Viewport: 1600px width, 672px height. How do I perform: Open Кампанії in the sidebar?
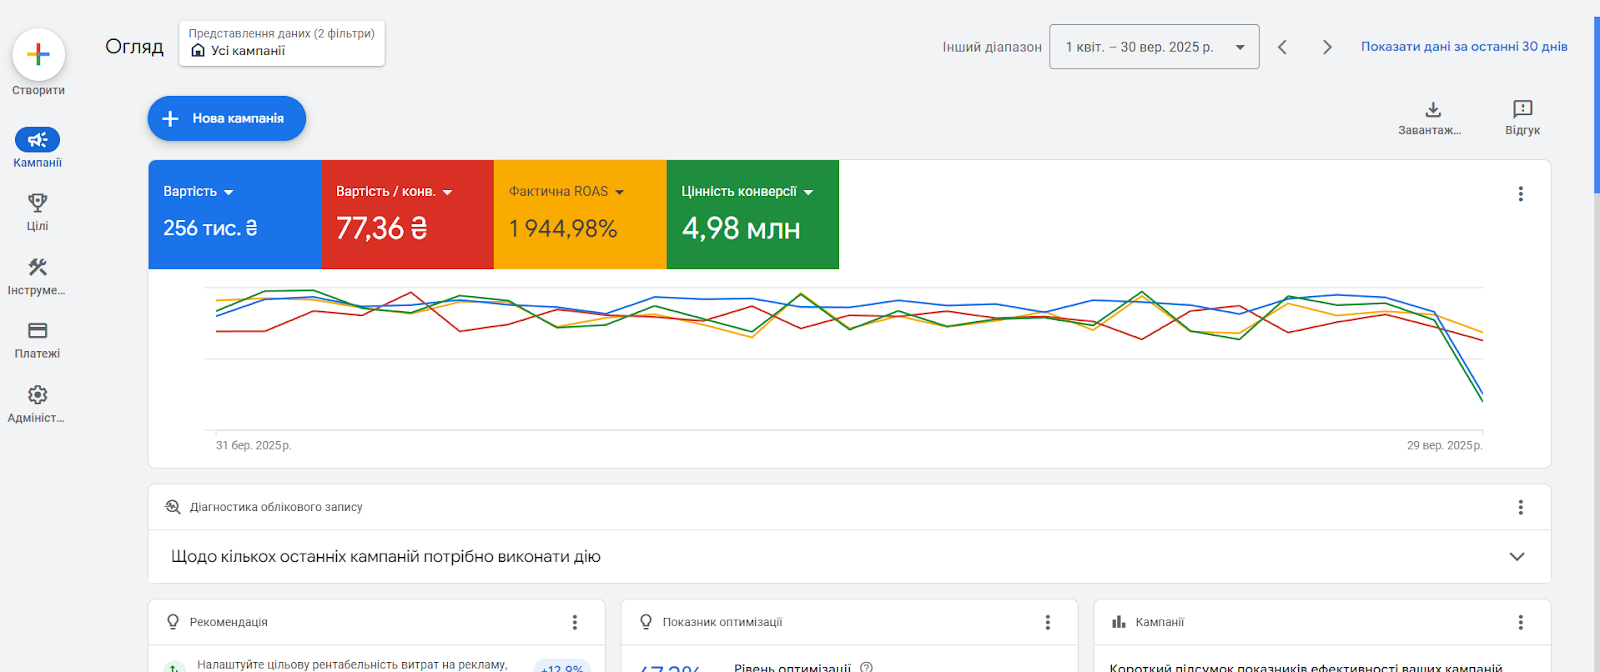pos(38,140)
